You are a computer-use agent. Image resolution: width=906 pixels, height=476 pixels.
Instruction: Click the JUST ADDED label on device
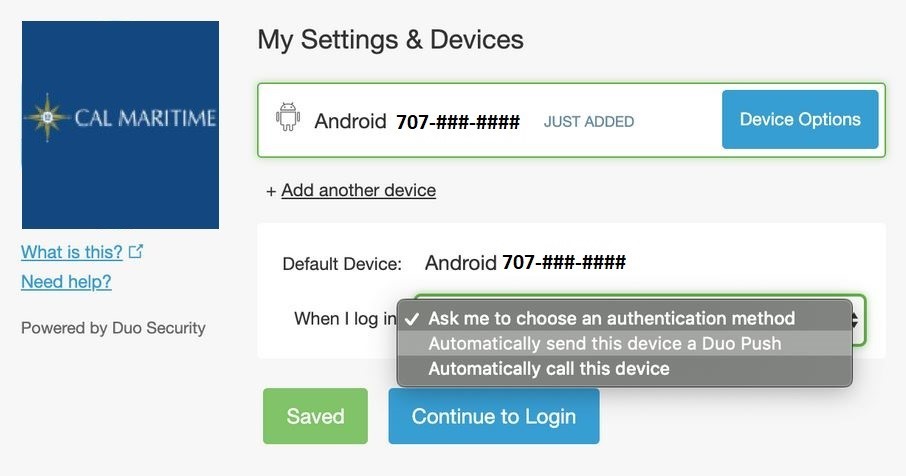(589, 121)
